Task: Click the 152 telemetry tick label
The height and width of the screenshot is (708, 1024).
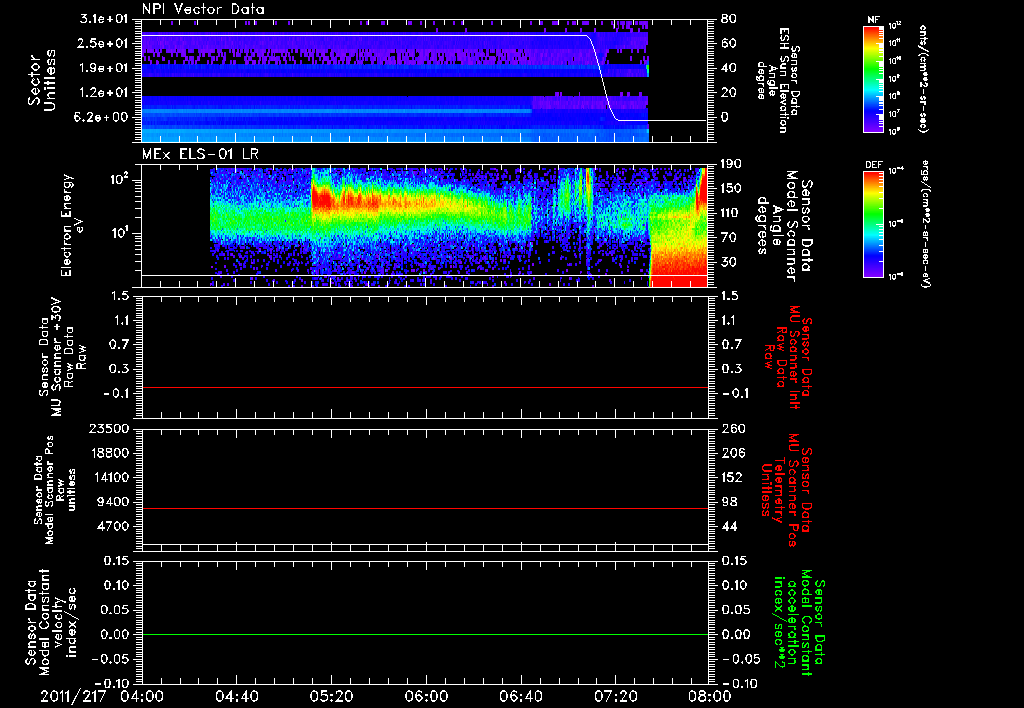Action: click(x=732, y=477)
